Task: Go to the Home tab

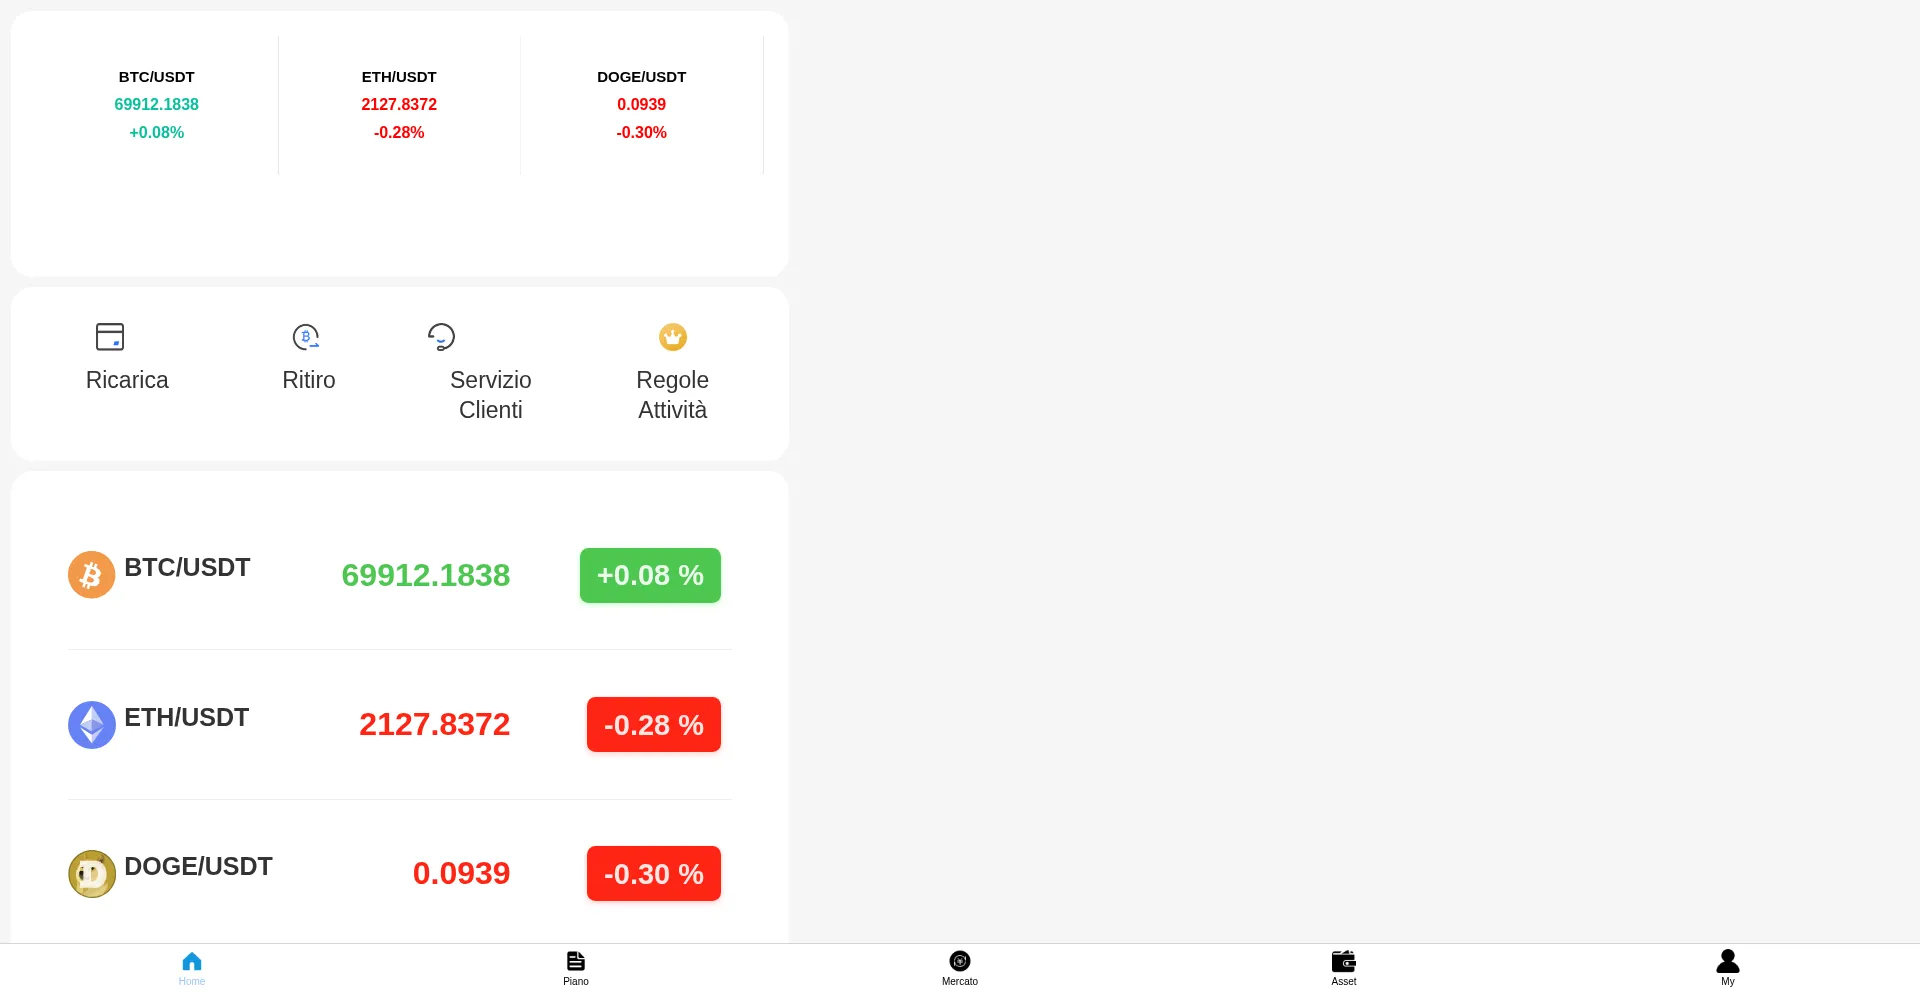Action: (x=192, y=968)
